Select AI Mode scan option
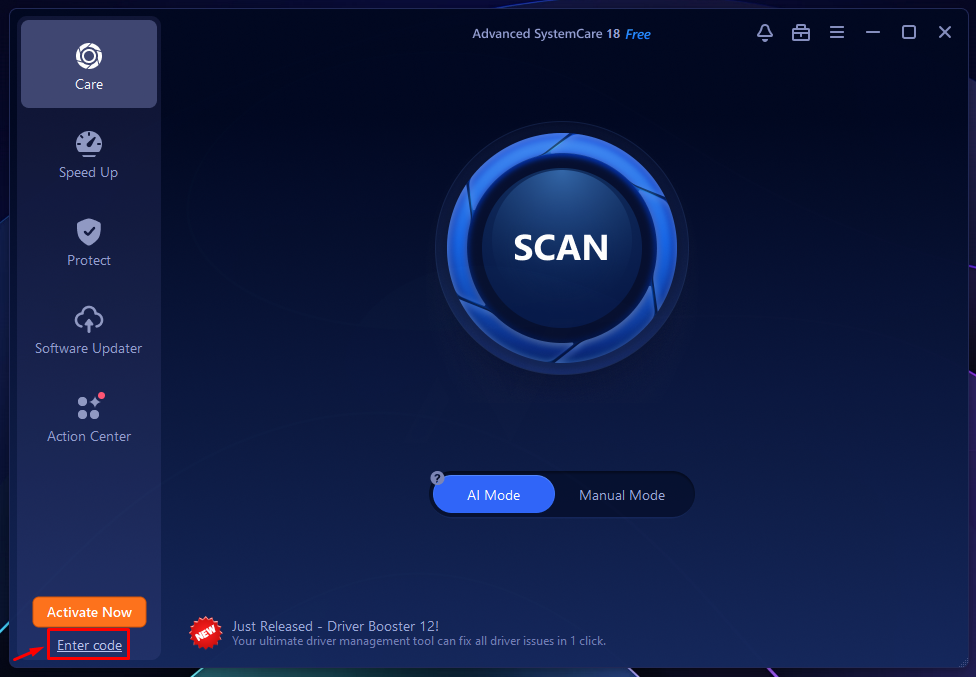 494,495
